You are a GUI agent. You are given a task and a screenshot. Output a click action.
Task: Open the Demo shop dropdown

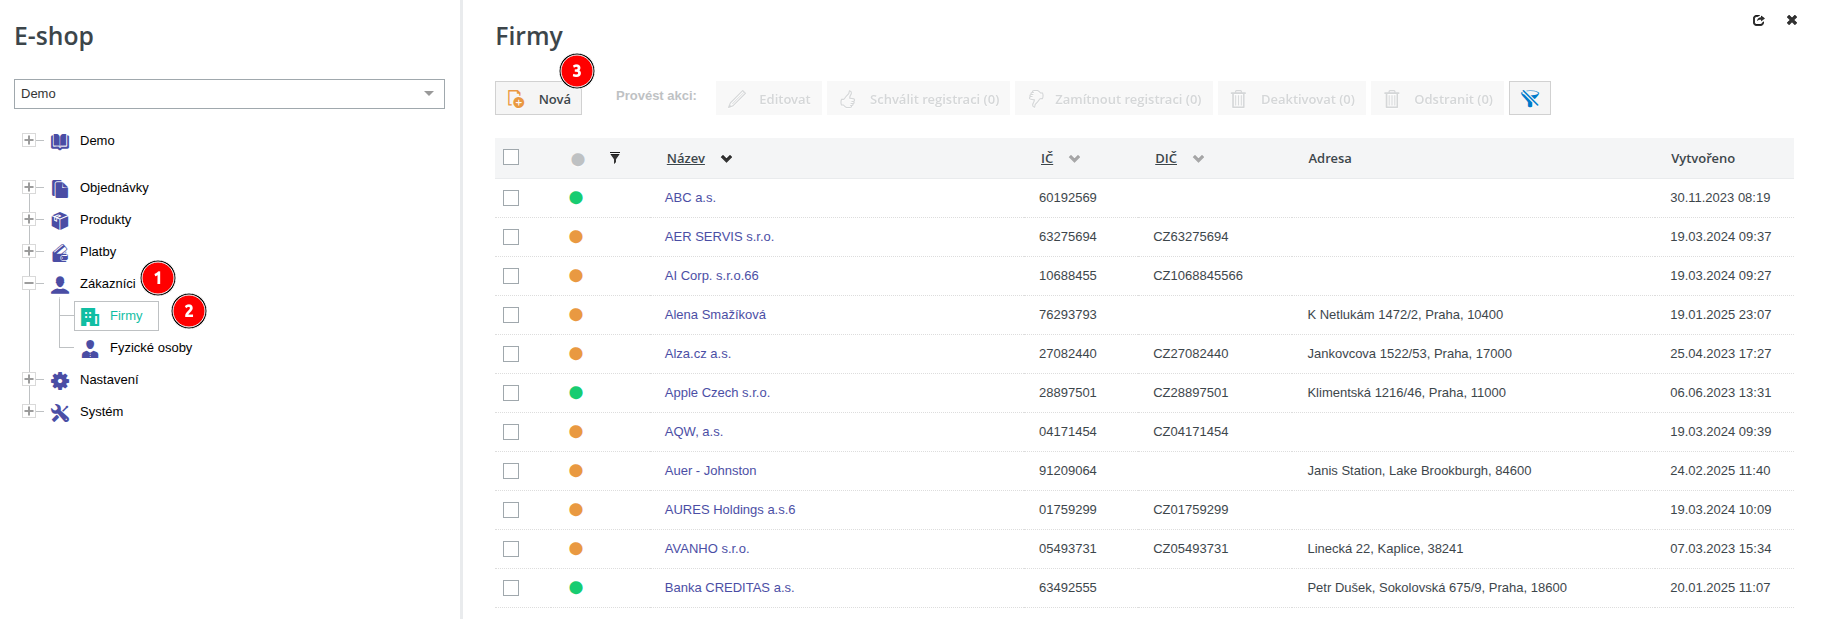(x=229, y=94)
